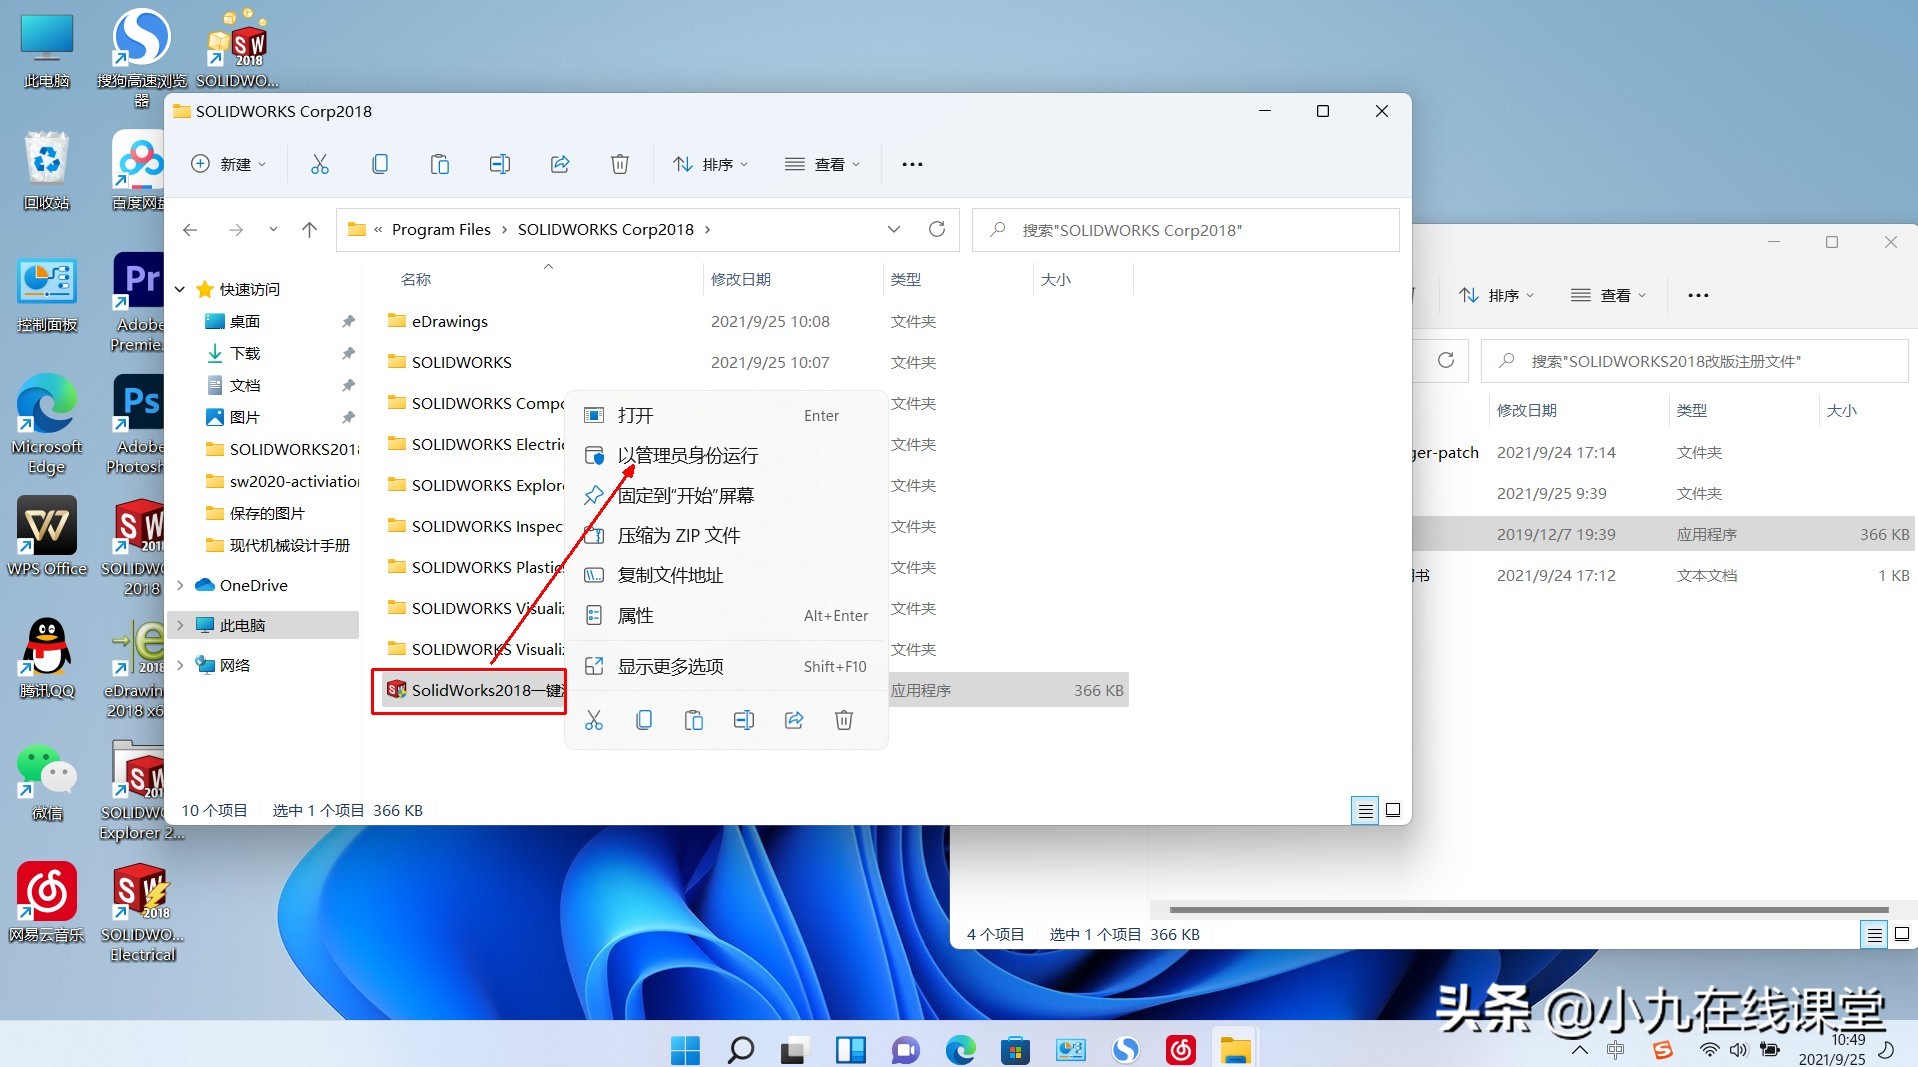Screen dimensions: 1918x1067
Task: Click the trash delete icon in the context menu
Action: [844, 719]
